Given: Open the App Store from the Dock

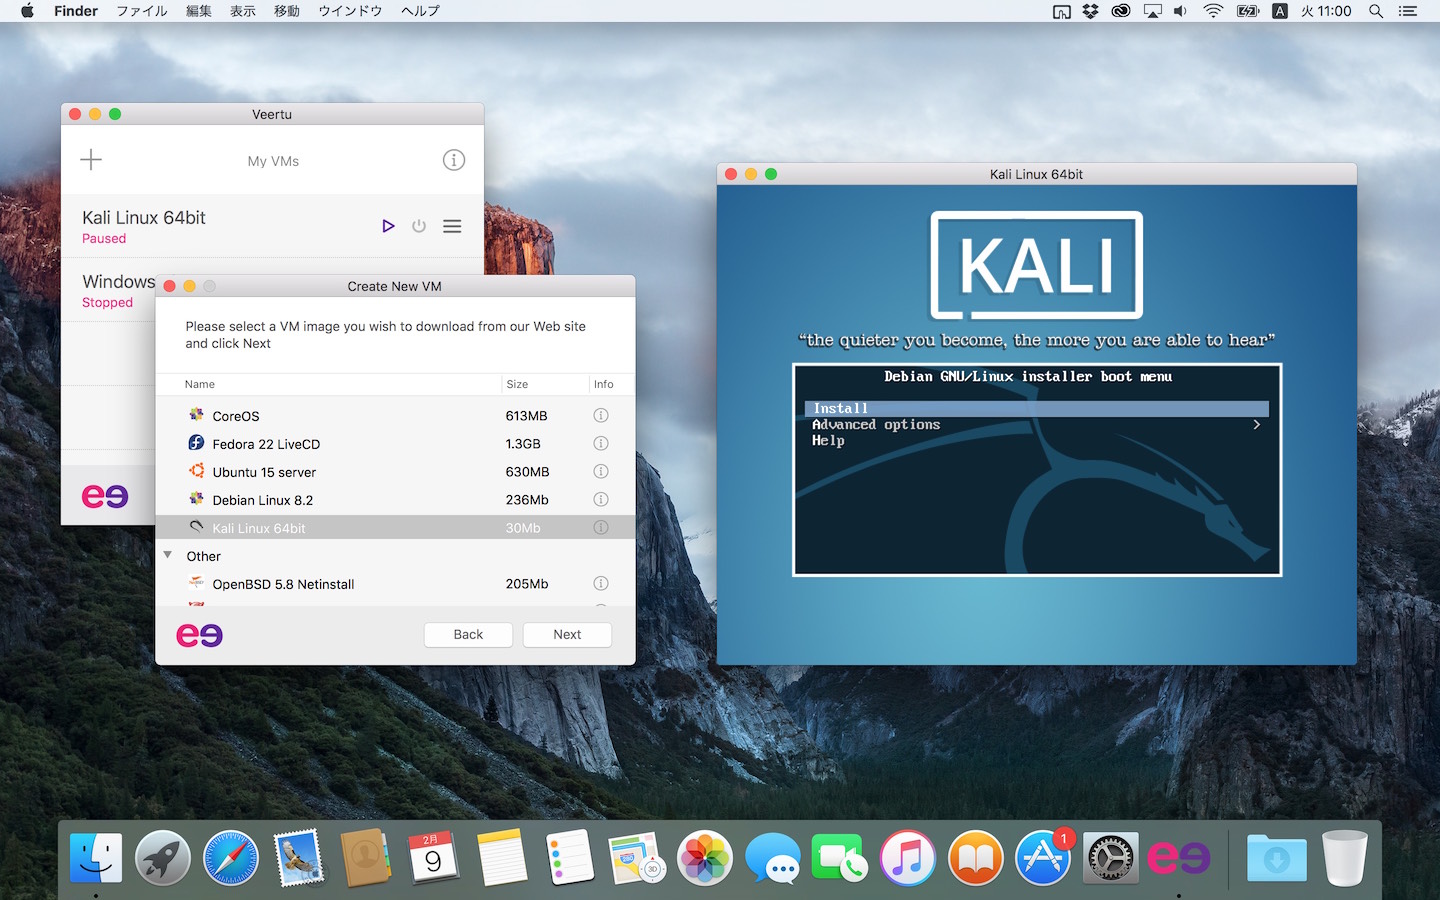Looking at the screenshot, I should tap(1043, 858).
